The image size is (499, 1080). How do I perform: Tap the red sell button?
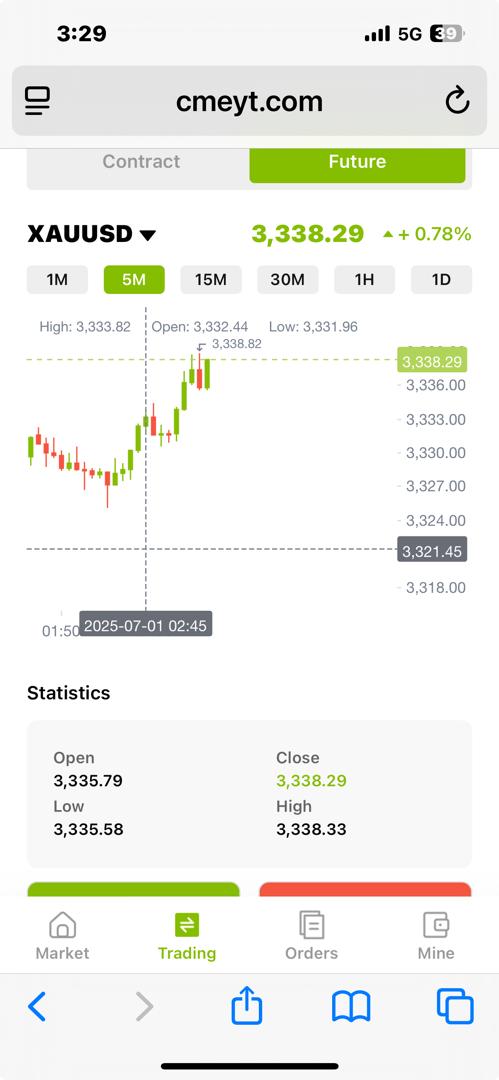(365, 889)
